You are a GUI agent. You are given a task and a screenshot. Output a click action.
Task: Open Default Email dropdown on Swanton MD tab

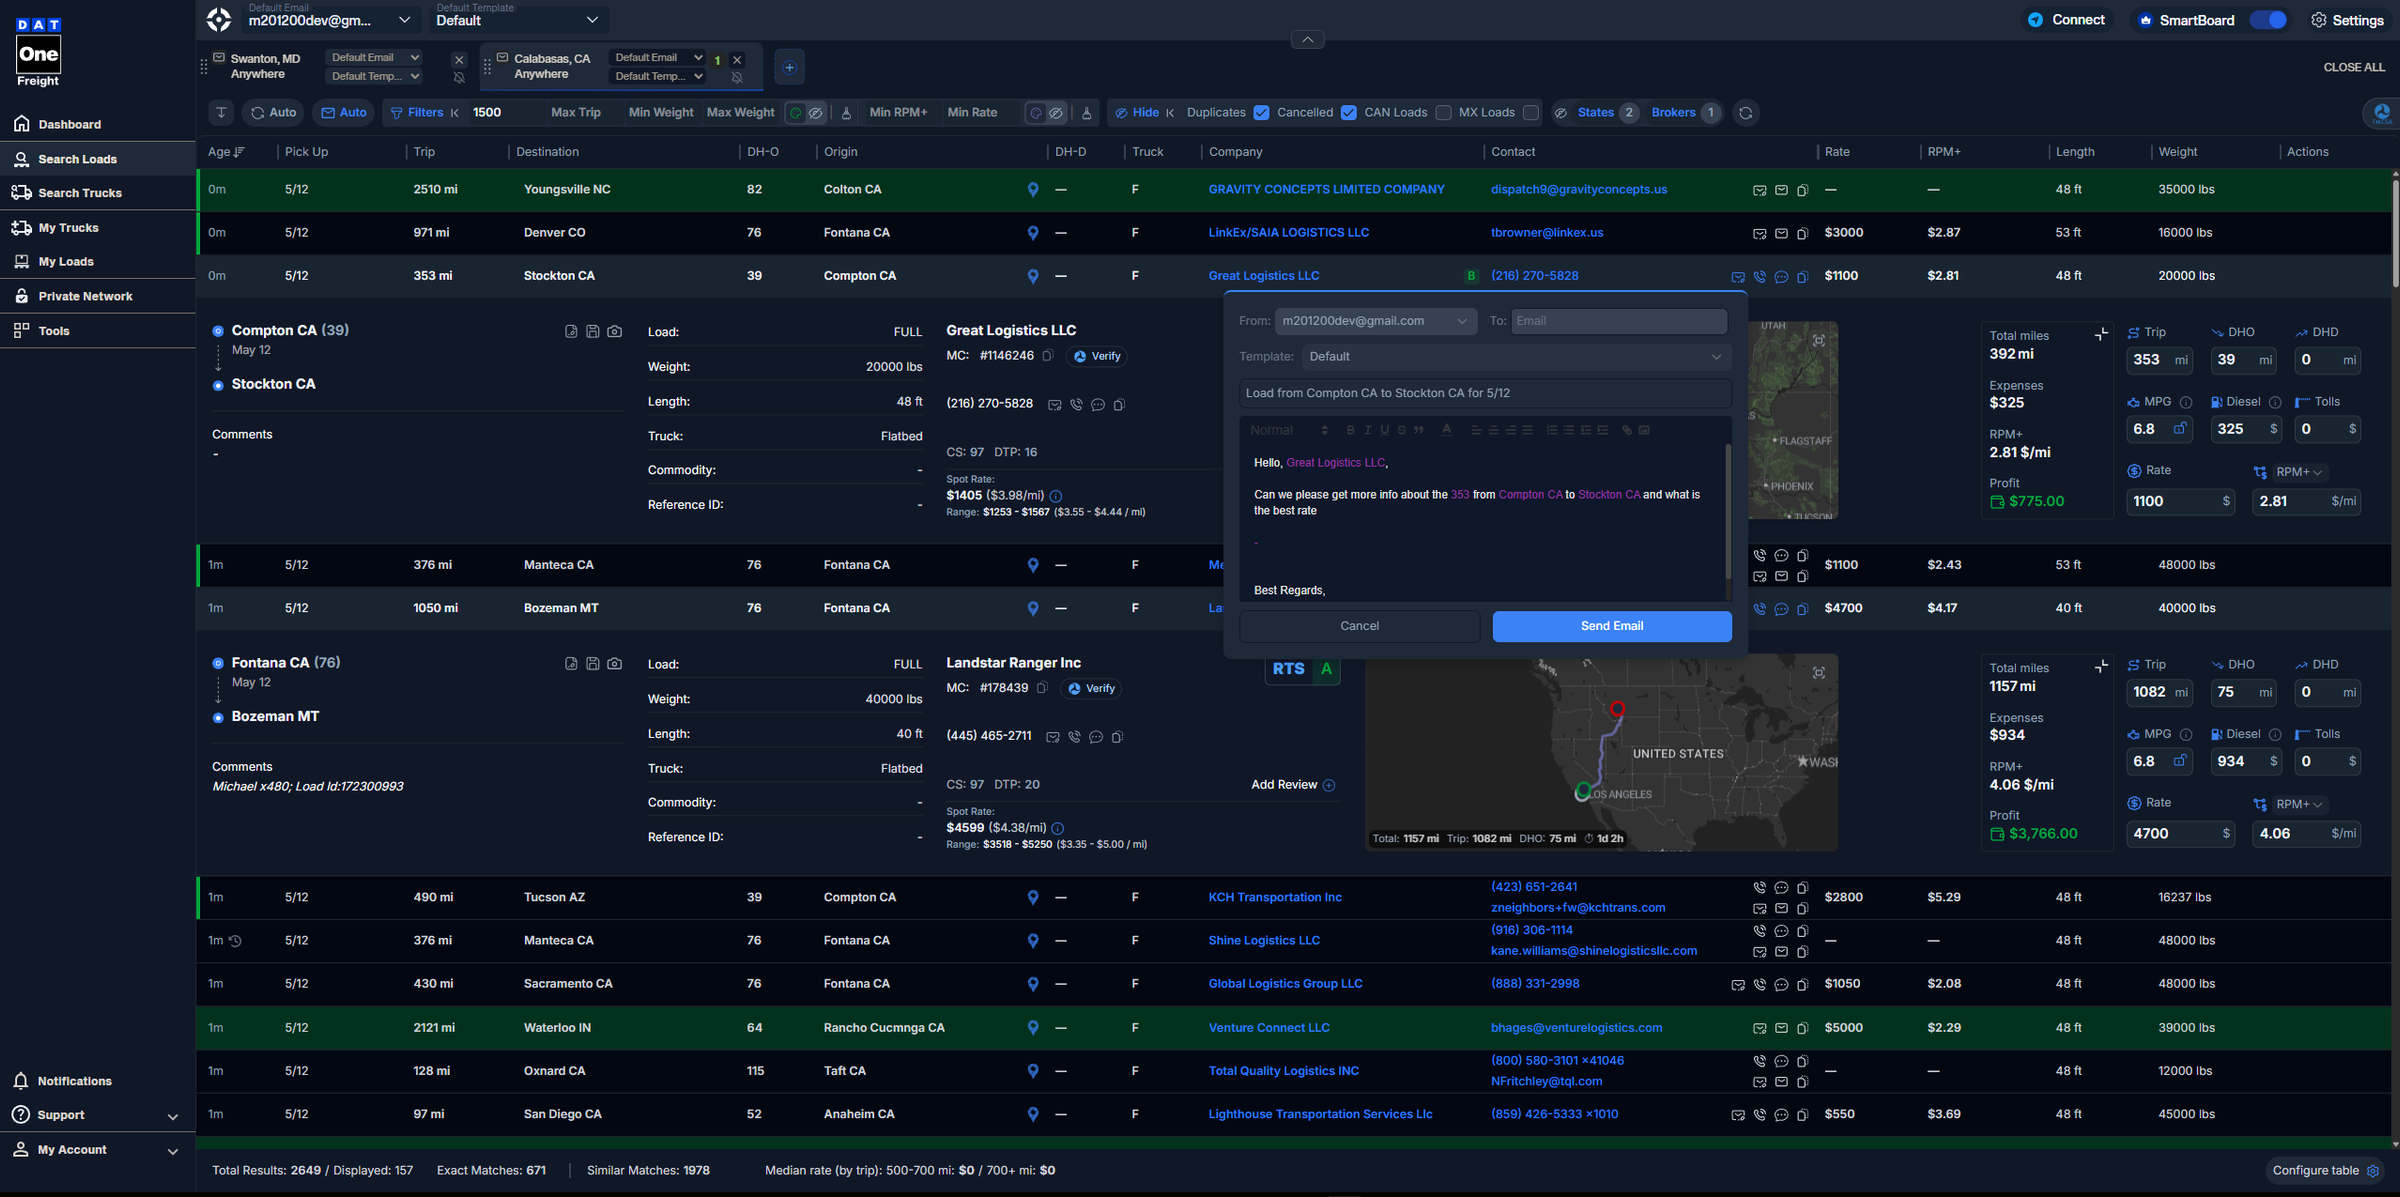tap(375, 58)
